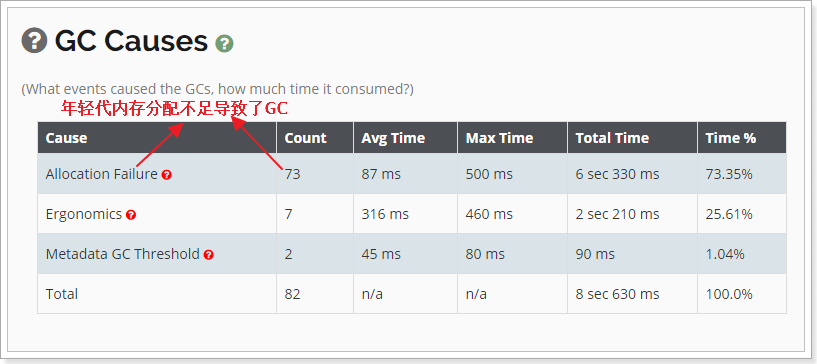Select the Allocation Failure count value 73
The image size is (817, 364).
[292, 174]
